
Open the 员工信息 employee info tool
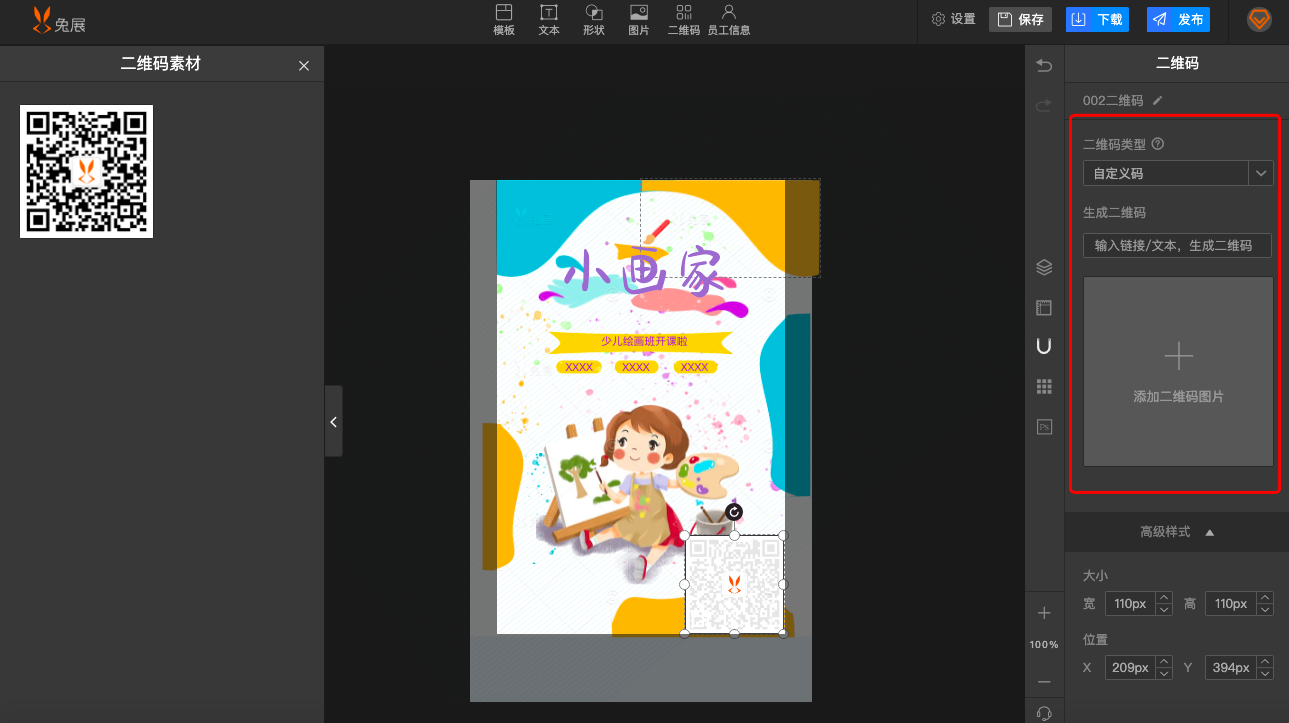tap(729, 20)
